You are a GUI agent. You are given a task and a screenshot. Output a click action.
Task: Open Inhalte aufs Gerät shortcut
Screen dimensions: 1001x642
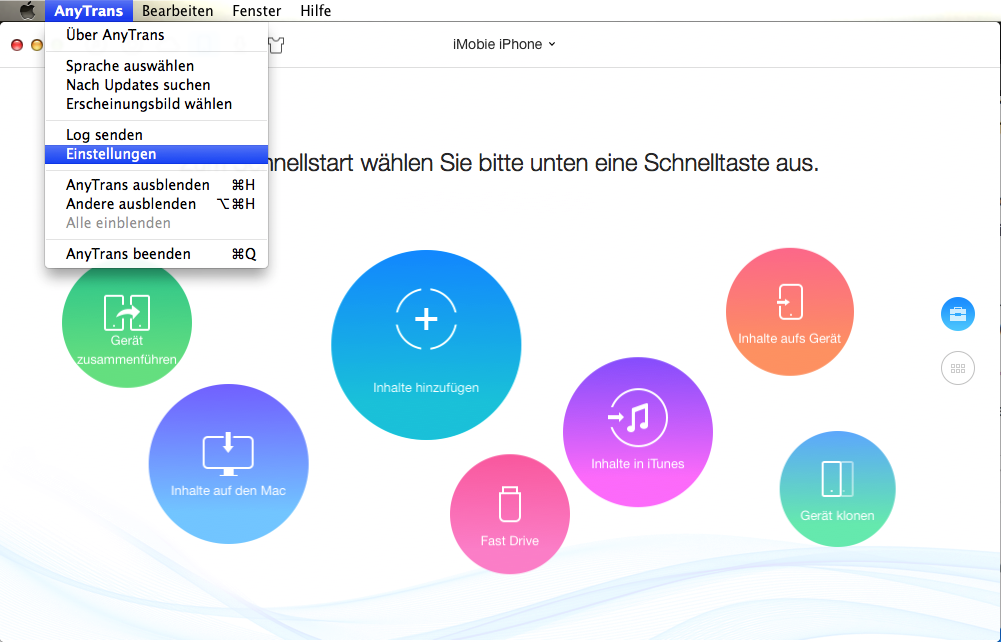coord(790,311)
